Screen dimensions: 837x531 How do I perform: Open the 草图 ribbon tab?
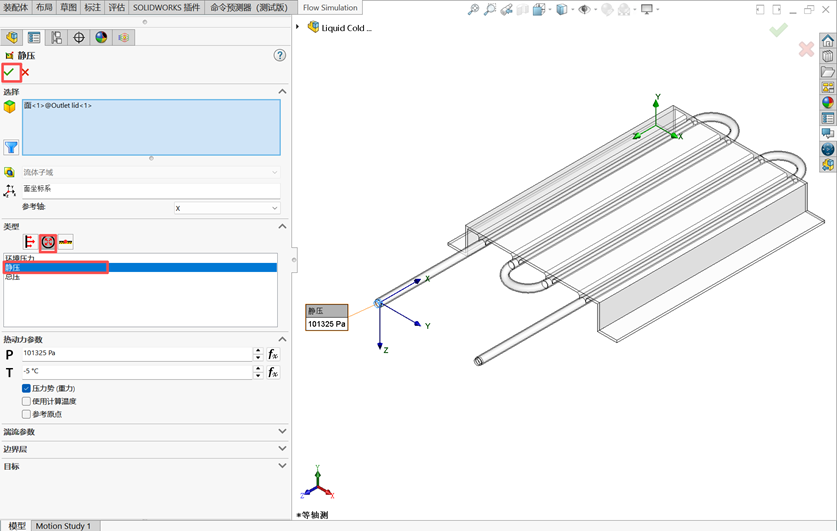(68, 7)
